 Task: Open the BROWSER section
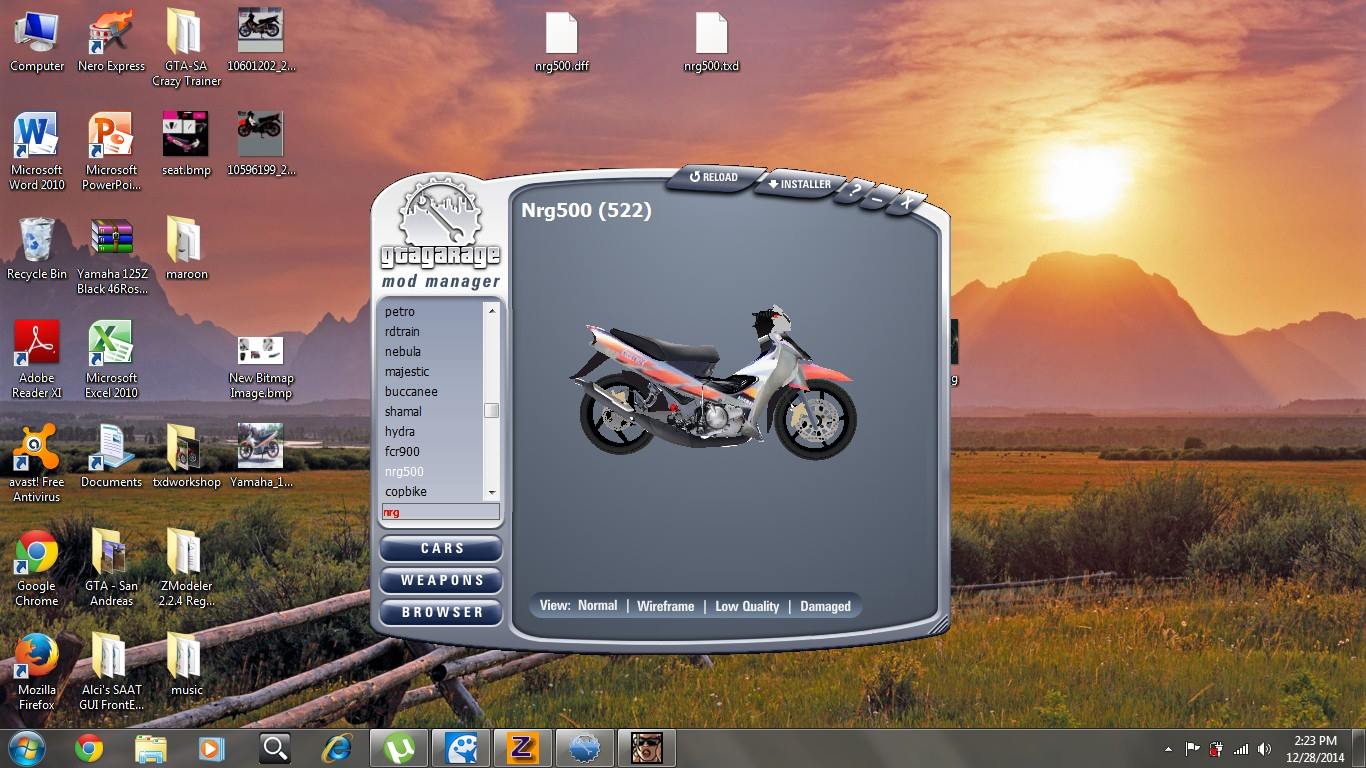point(441,613)
